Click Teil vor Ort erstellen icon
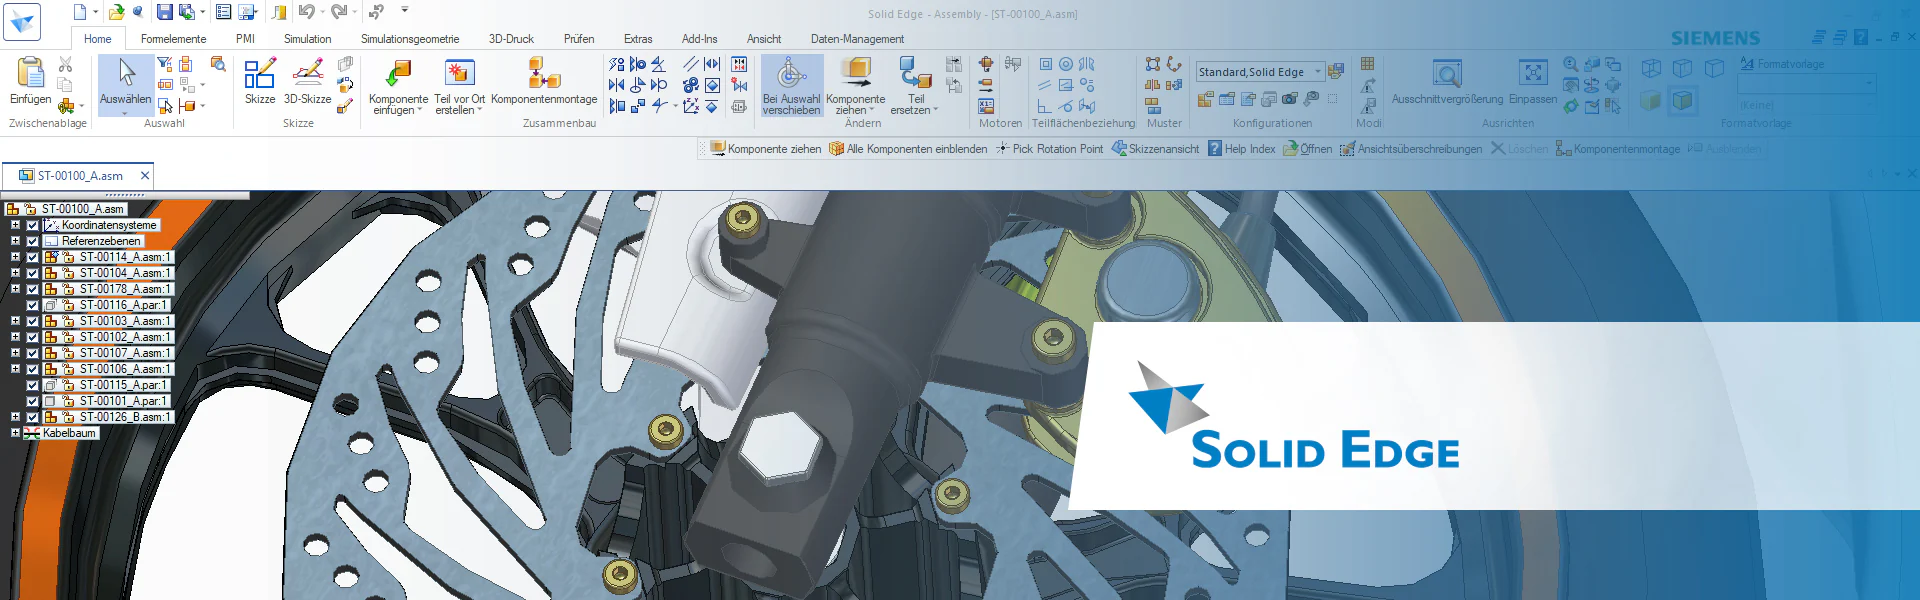 tap(459, 74)
